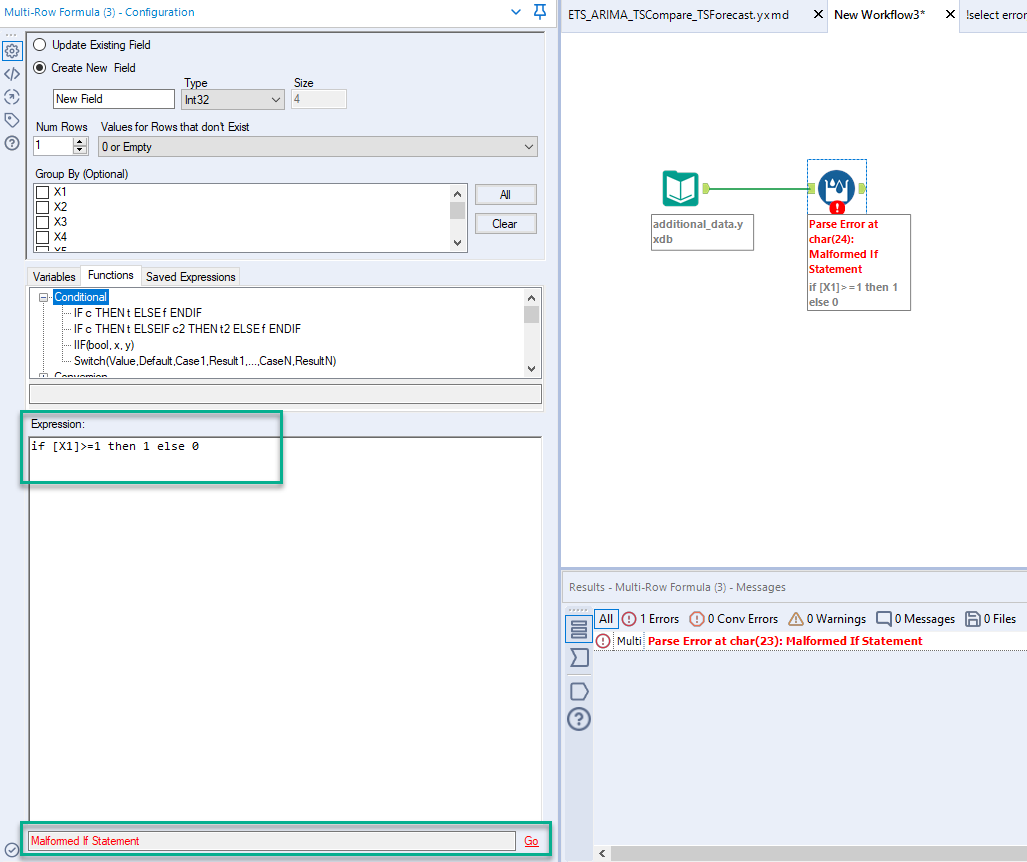Select the Messages view icon in Results panel
This screenshot has height=862, width=1027.
point(578,629)
